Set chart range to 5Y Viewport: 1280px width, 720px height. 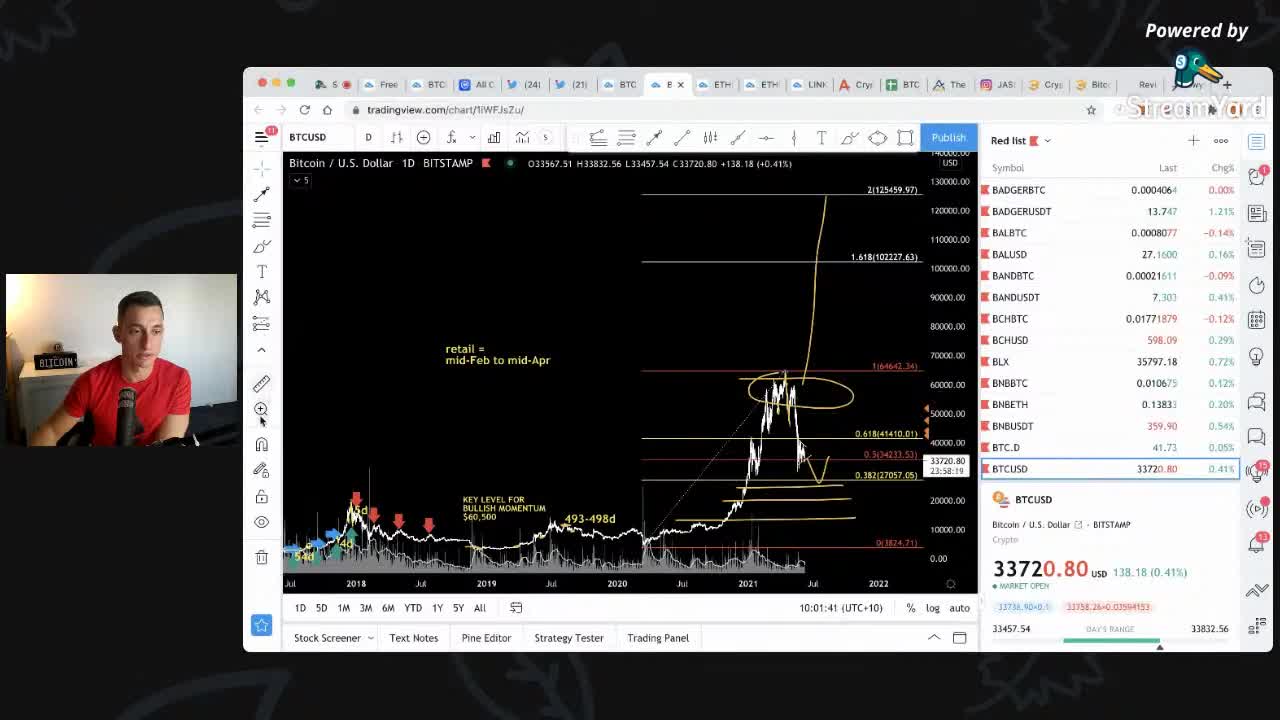[x=458, y=608]
